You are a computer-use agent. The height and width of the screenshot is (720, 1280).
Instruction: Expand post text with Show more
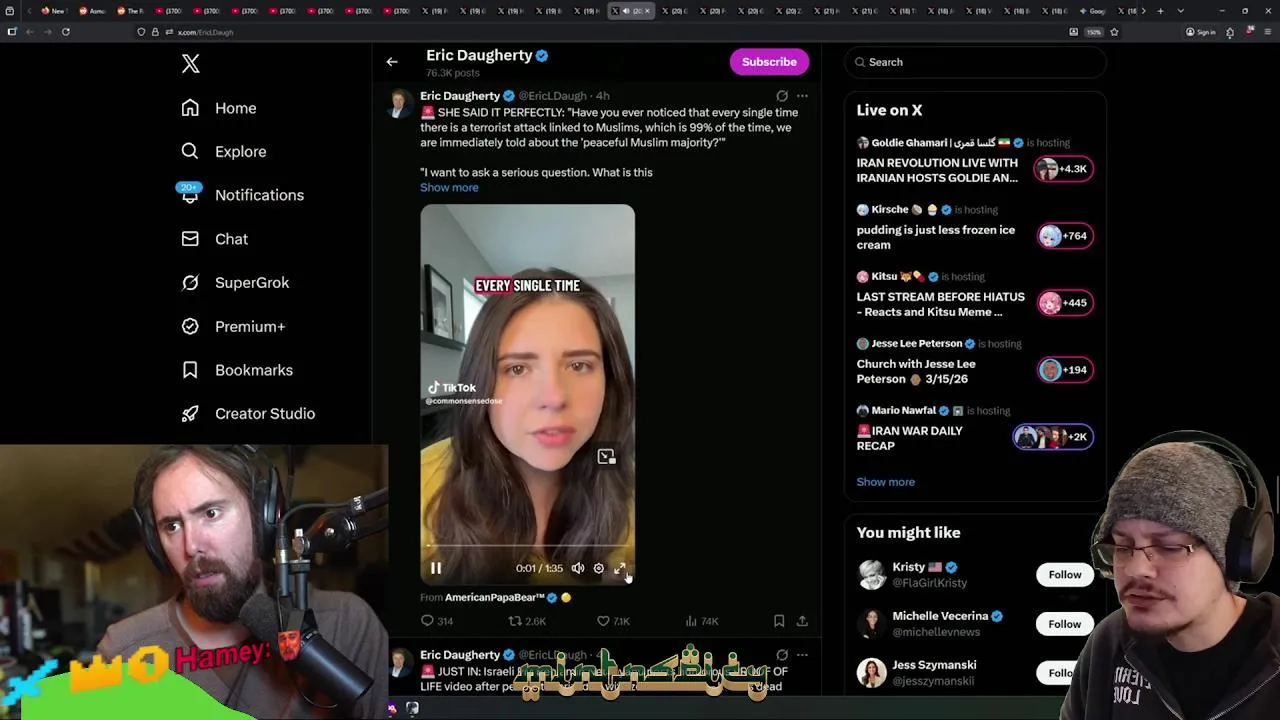coord(449,188)
